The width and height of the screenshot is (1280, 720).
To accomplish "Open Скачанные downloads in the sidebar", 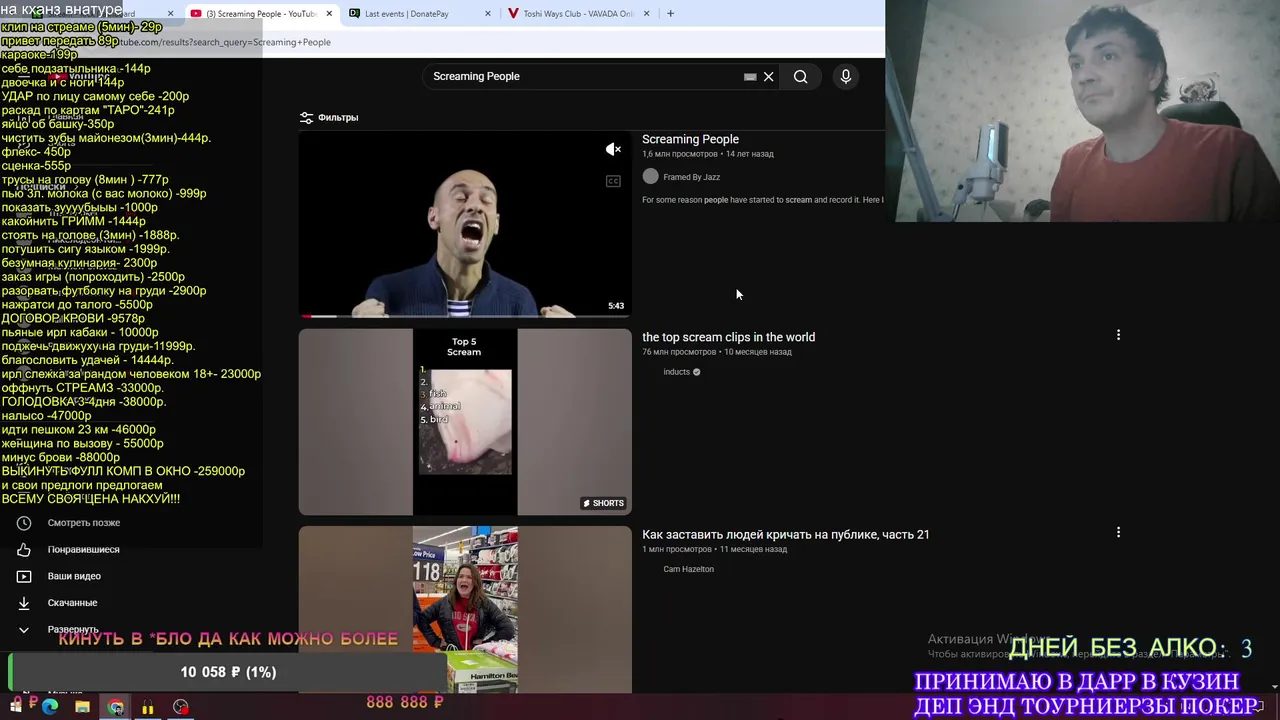I will [x=70, y=603].
